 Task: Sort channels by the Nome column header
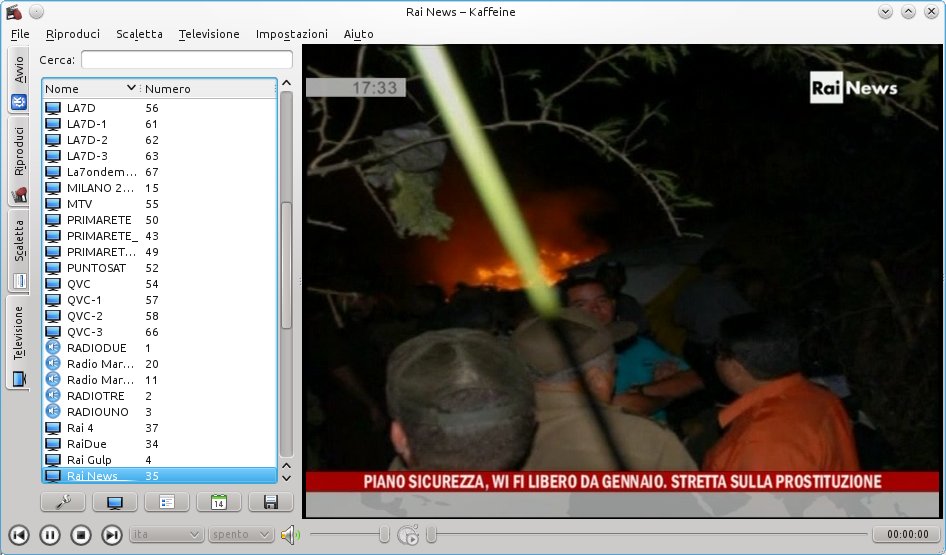tap(90, 89)
